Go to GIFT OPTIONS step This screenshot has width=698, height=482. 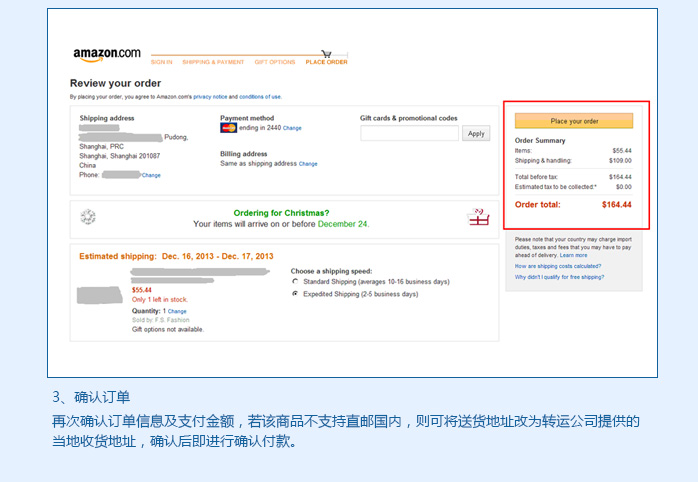(x=275, y=62)
